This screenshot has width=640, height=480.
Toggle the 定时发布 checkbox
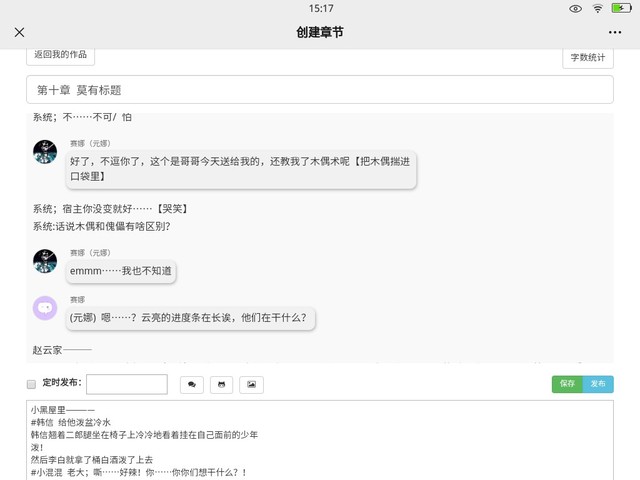coord(31,384)
